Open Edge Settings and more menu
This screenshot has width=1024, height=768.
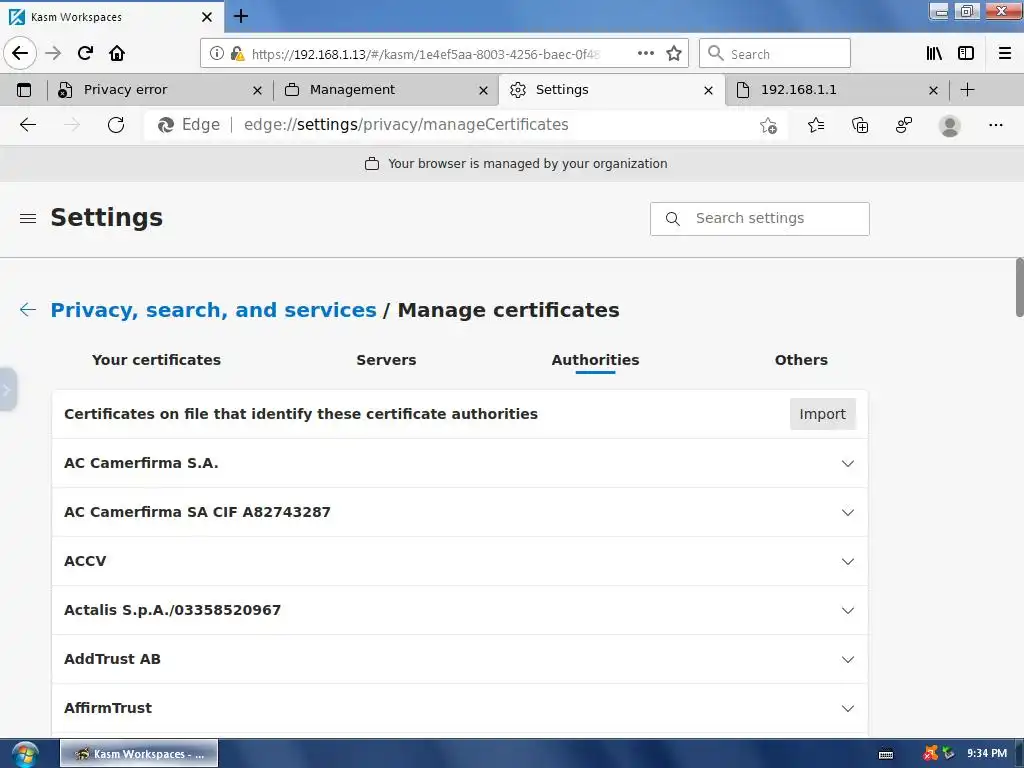click(995, 125)
